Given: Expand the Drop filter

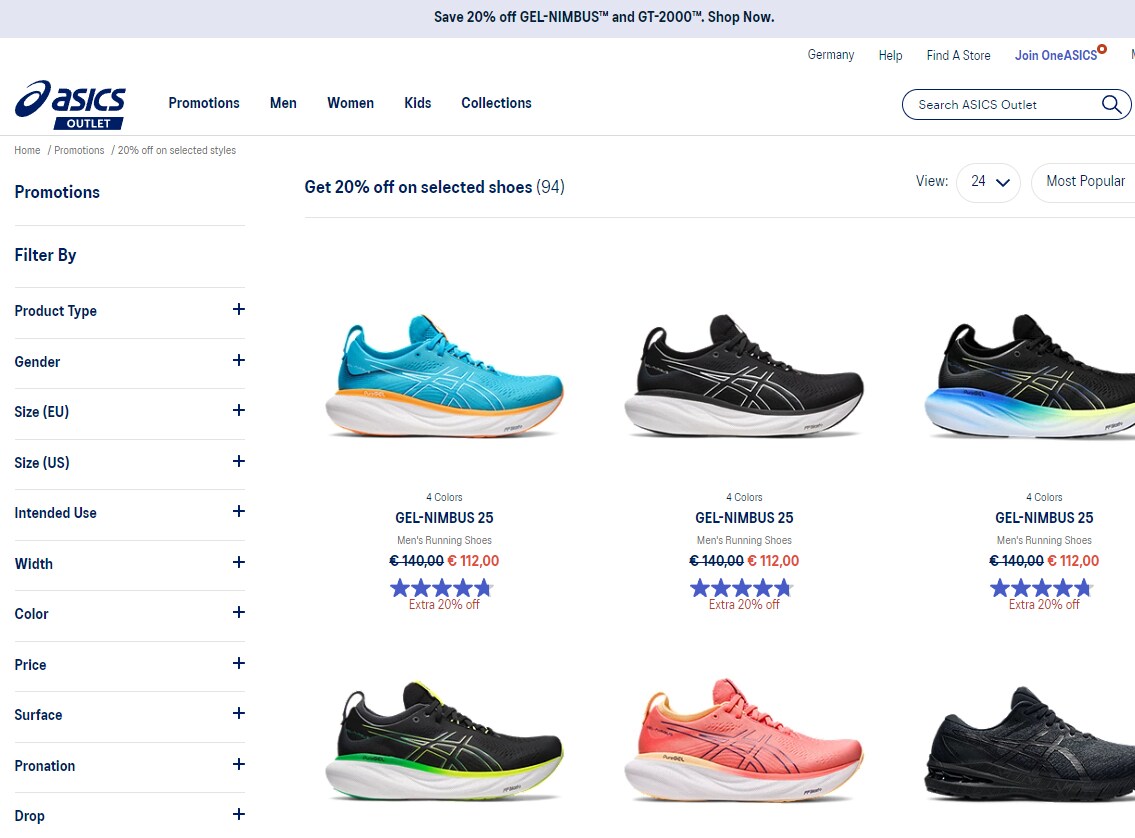Looking at the screenshot, I should click(x=130, y=815).
